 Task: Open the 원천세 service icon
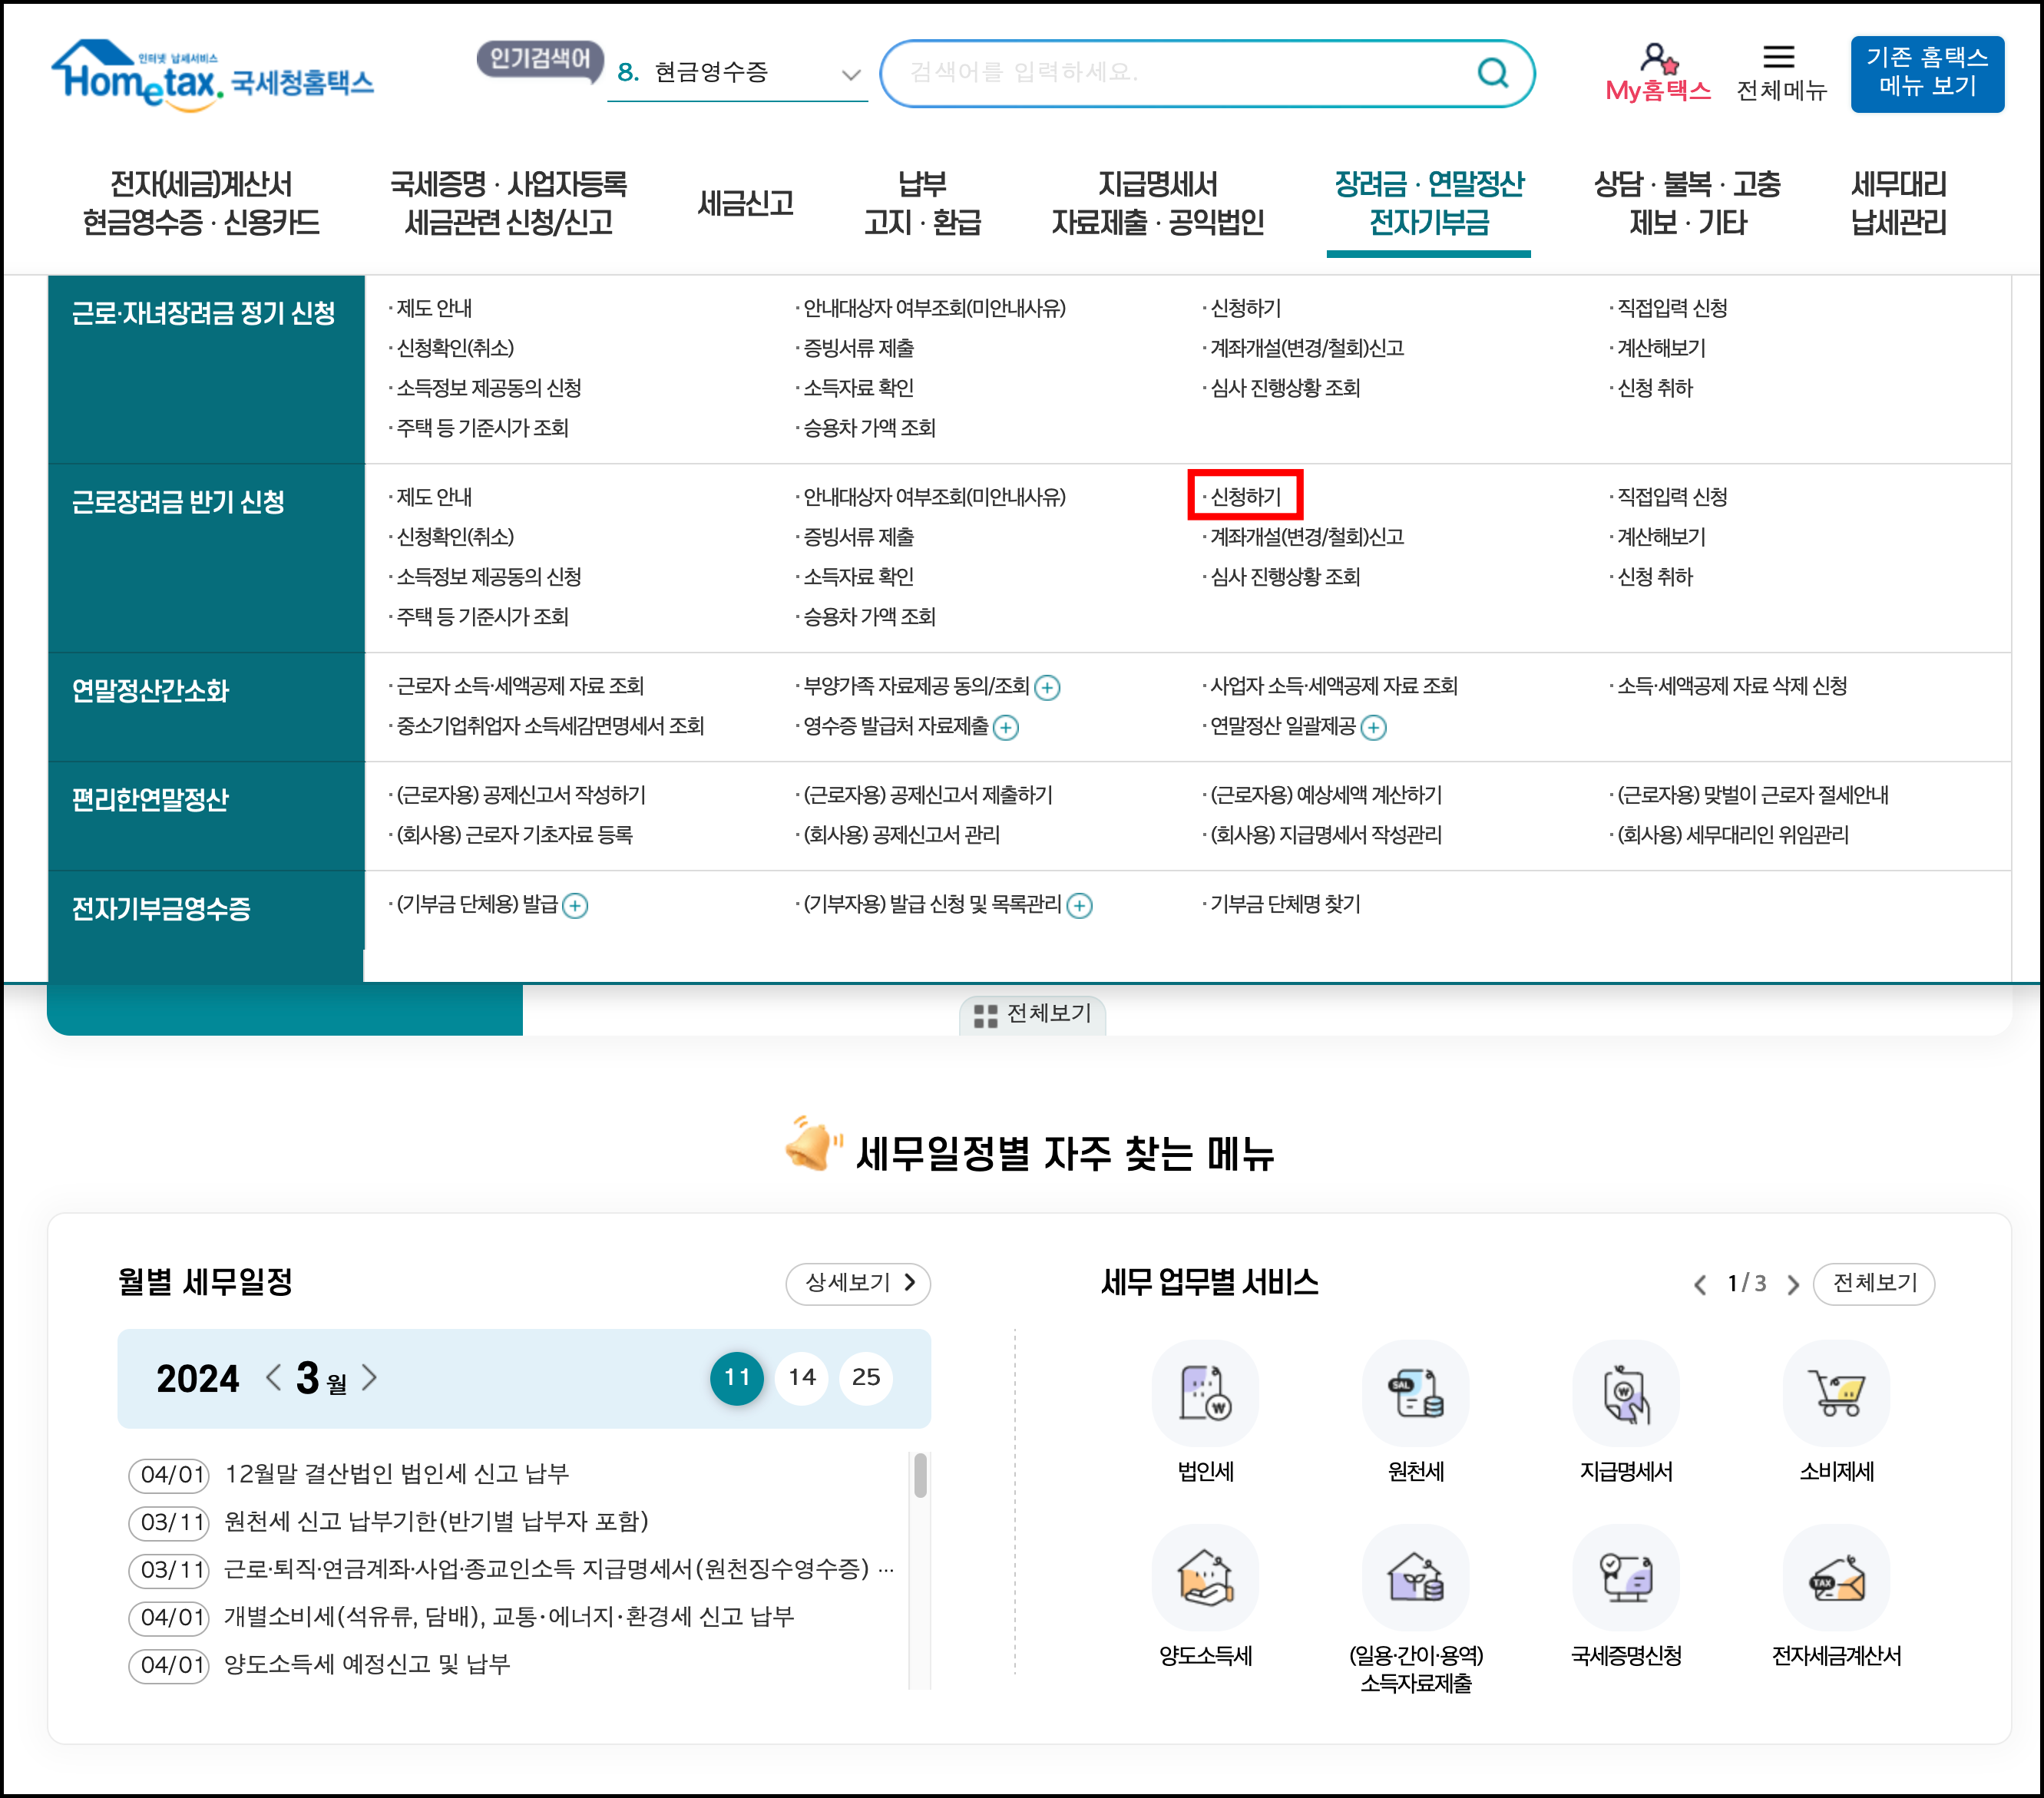coord(1415,1392)
